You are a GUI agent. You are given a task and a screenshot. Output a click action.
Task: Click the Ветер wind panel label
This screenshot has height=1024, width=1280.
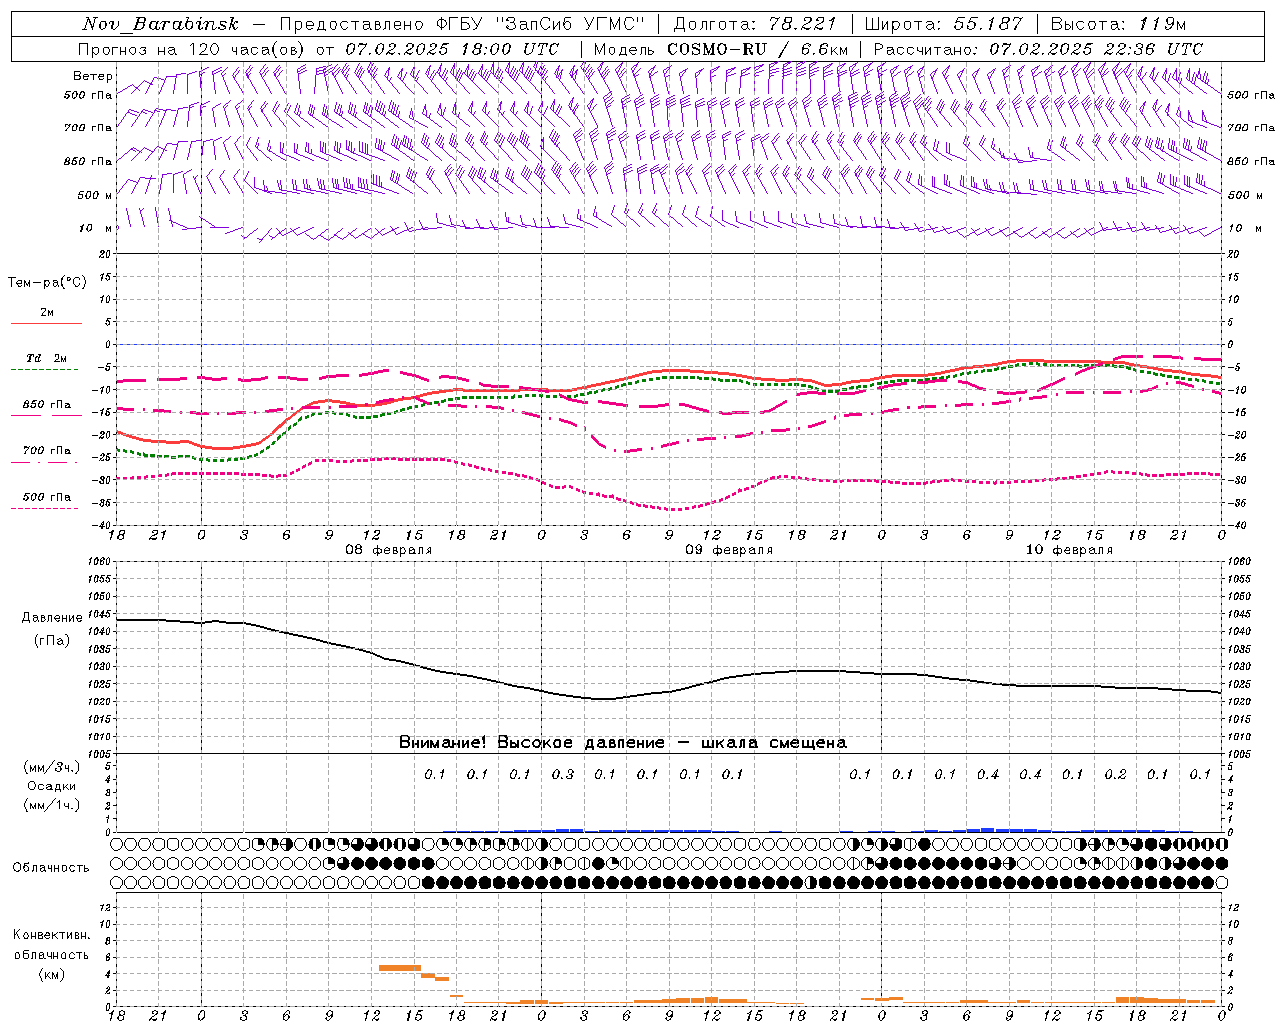[92, 76]
